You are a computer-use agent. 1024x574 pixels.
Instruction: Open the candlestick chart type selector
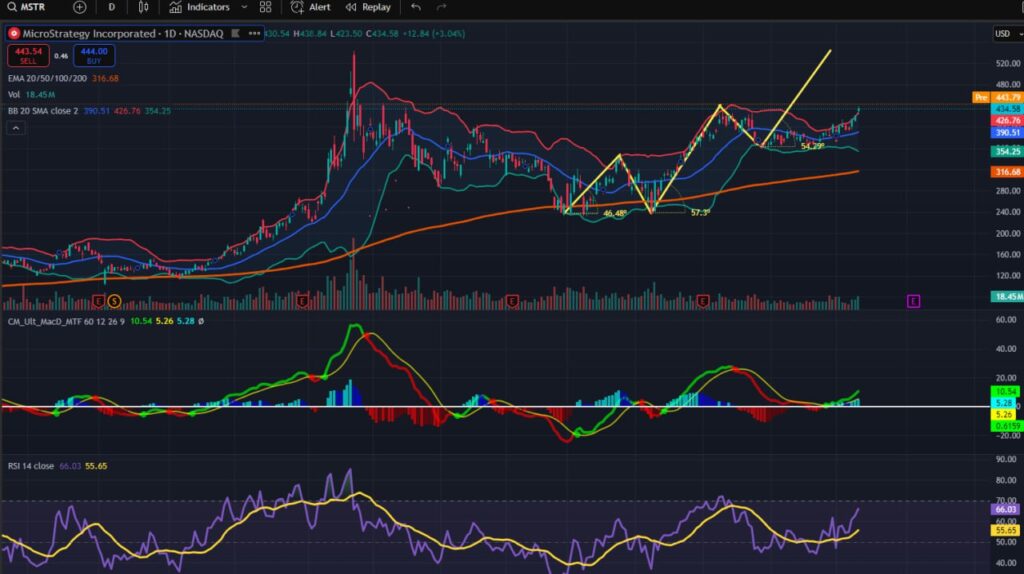(144, 7)
